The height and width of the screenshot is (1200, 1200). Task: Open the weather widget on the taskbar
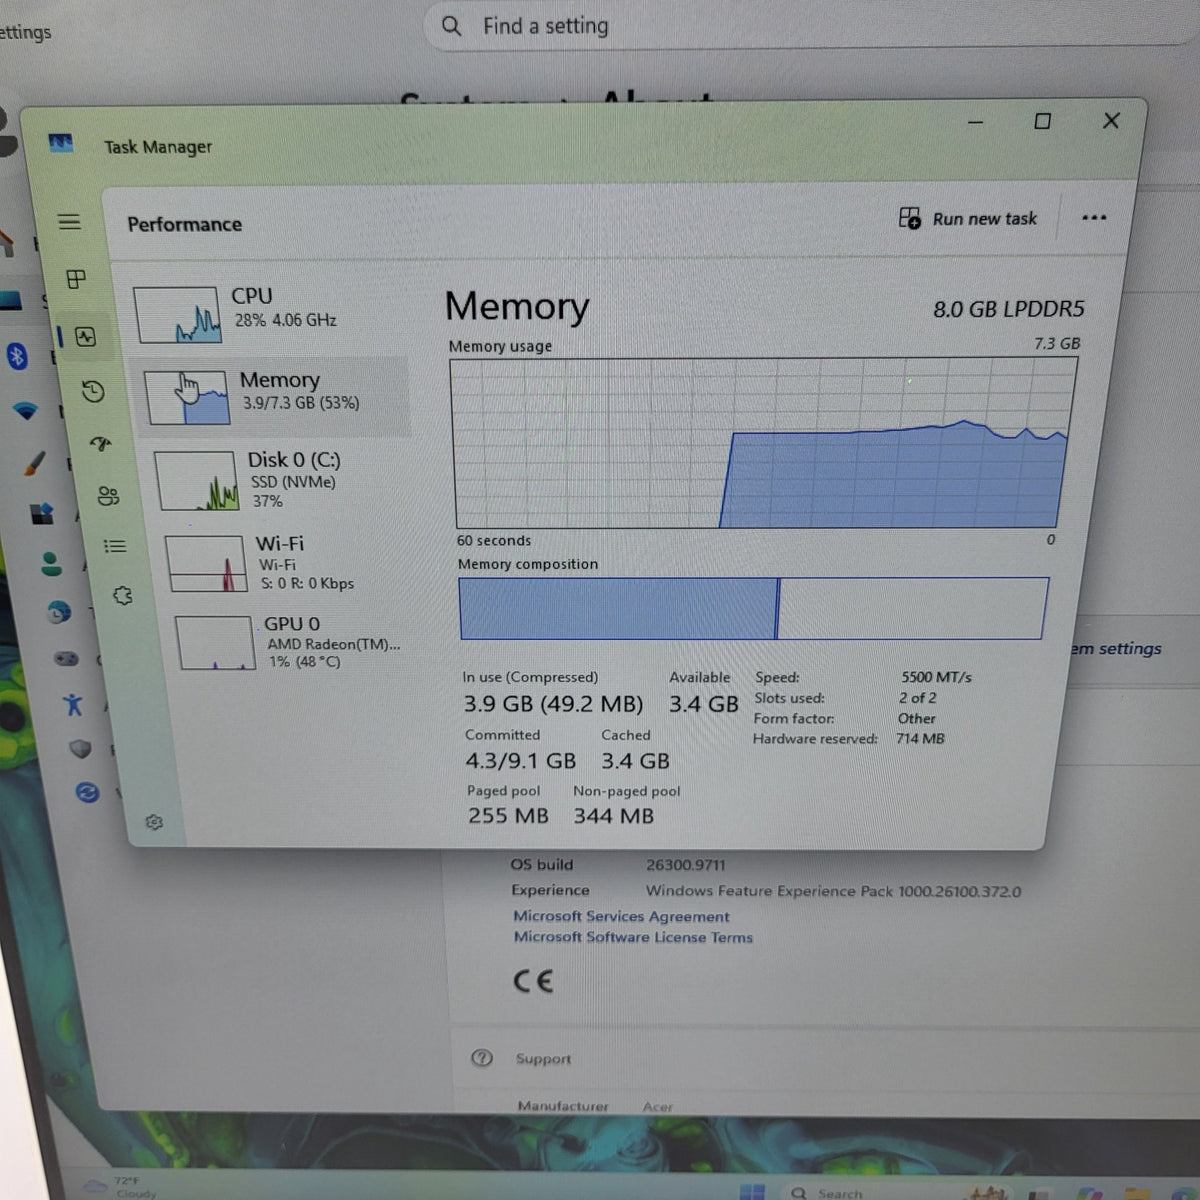pos(122,1187)
